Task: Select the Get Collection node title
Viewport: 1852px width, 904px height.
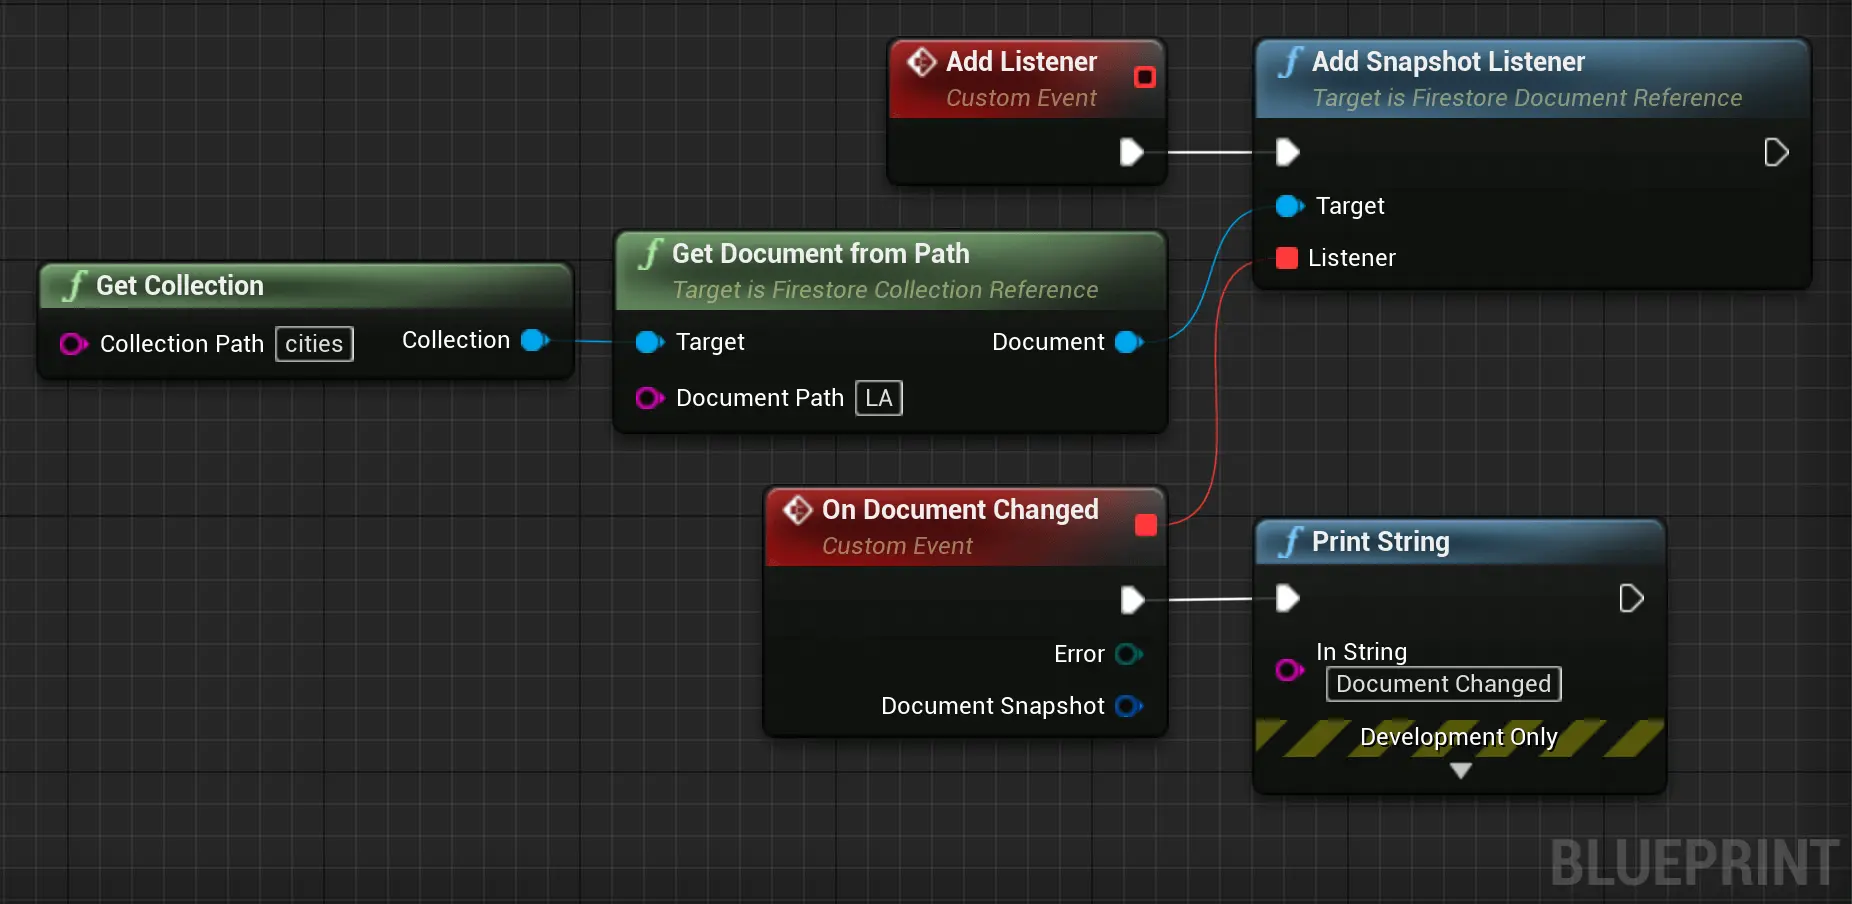Action: (180, 286)
